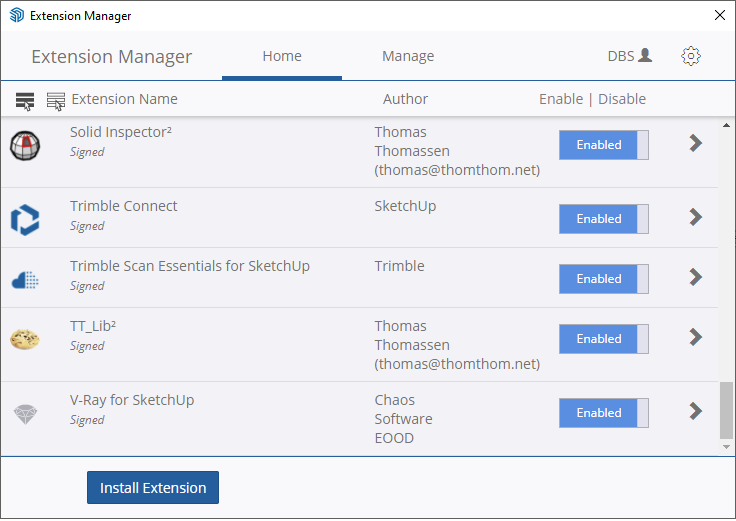Click the select-all extensions icon

click(x=25, y=100)
